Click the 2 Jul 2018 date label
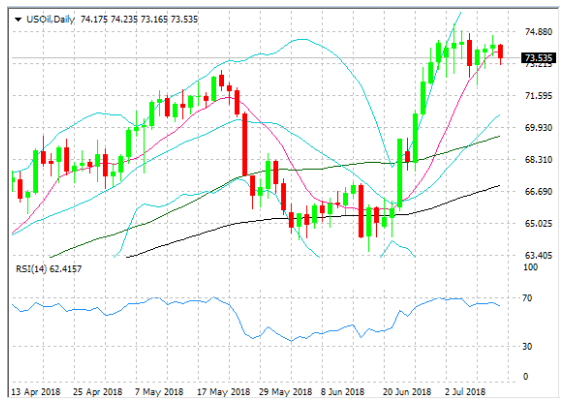Image resolution: width=569 pixels, height=411 pixels. 465,392
